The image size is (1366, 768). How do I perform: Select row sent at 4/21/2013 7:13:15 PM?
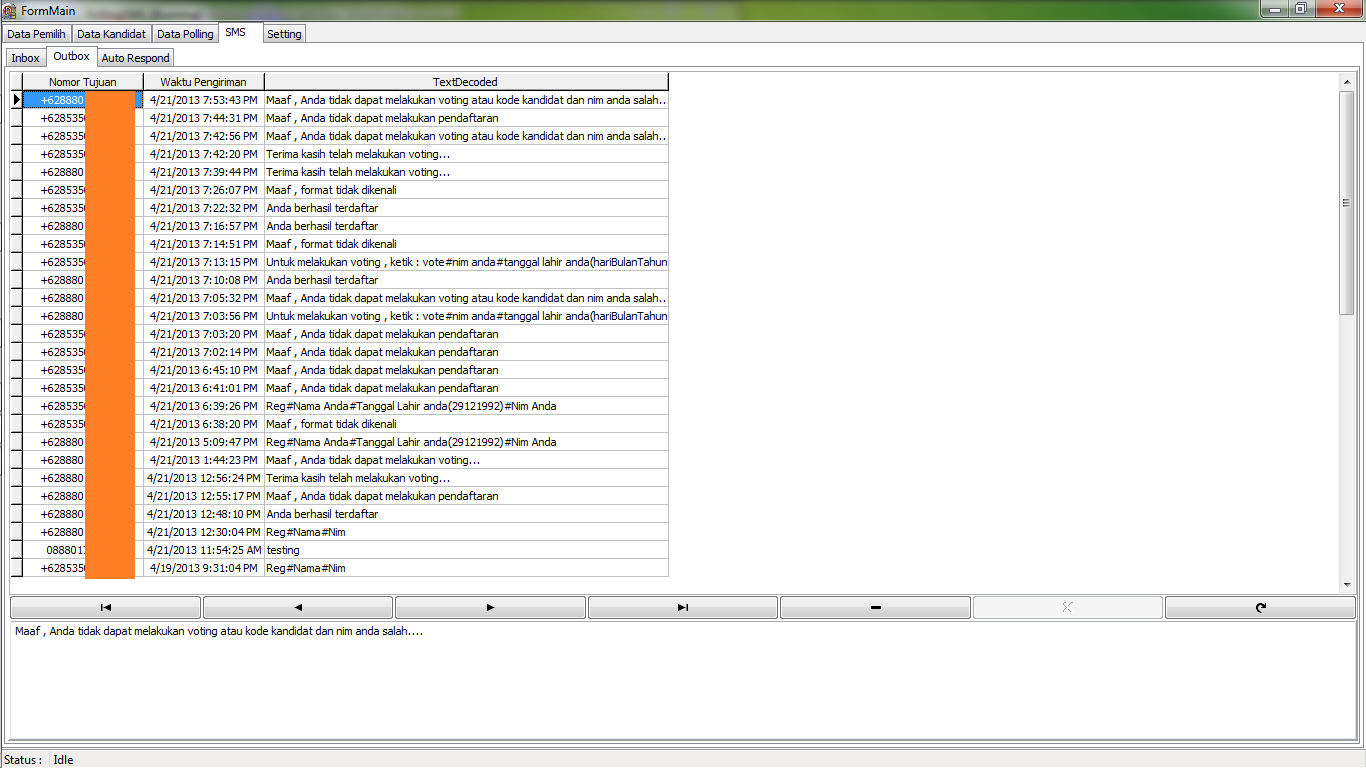[340, 262]
